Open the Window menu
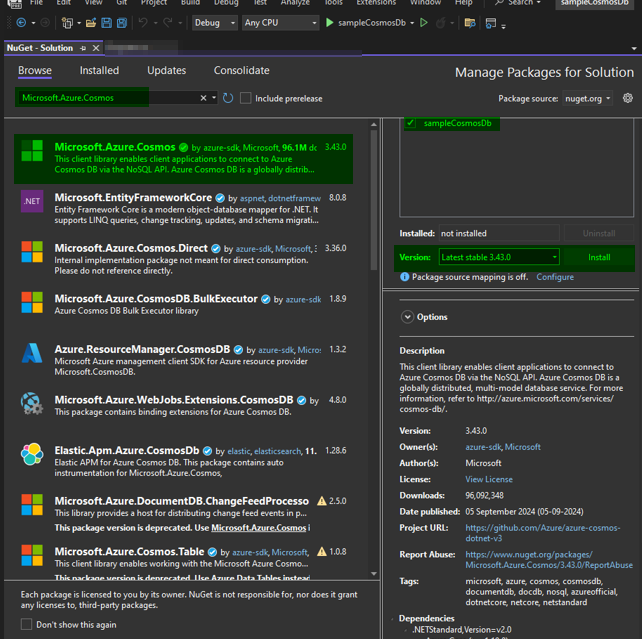Screen dimensions: 642x639 (425, 2)
